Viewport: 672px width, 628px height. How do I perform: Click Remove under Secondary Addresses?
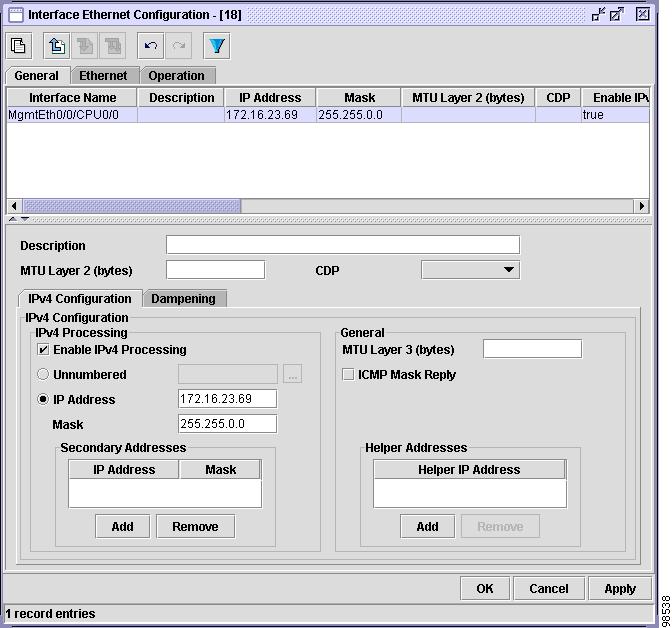tap(195, 526)
